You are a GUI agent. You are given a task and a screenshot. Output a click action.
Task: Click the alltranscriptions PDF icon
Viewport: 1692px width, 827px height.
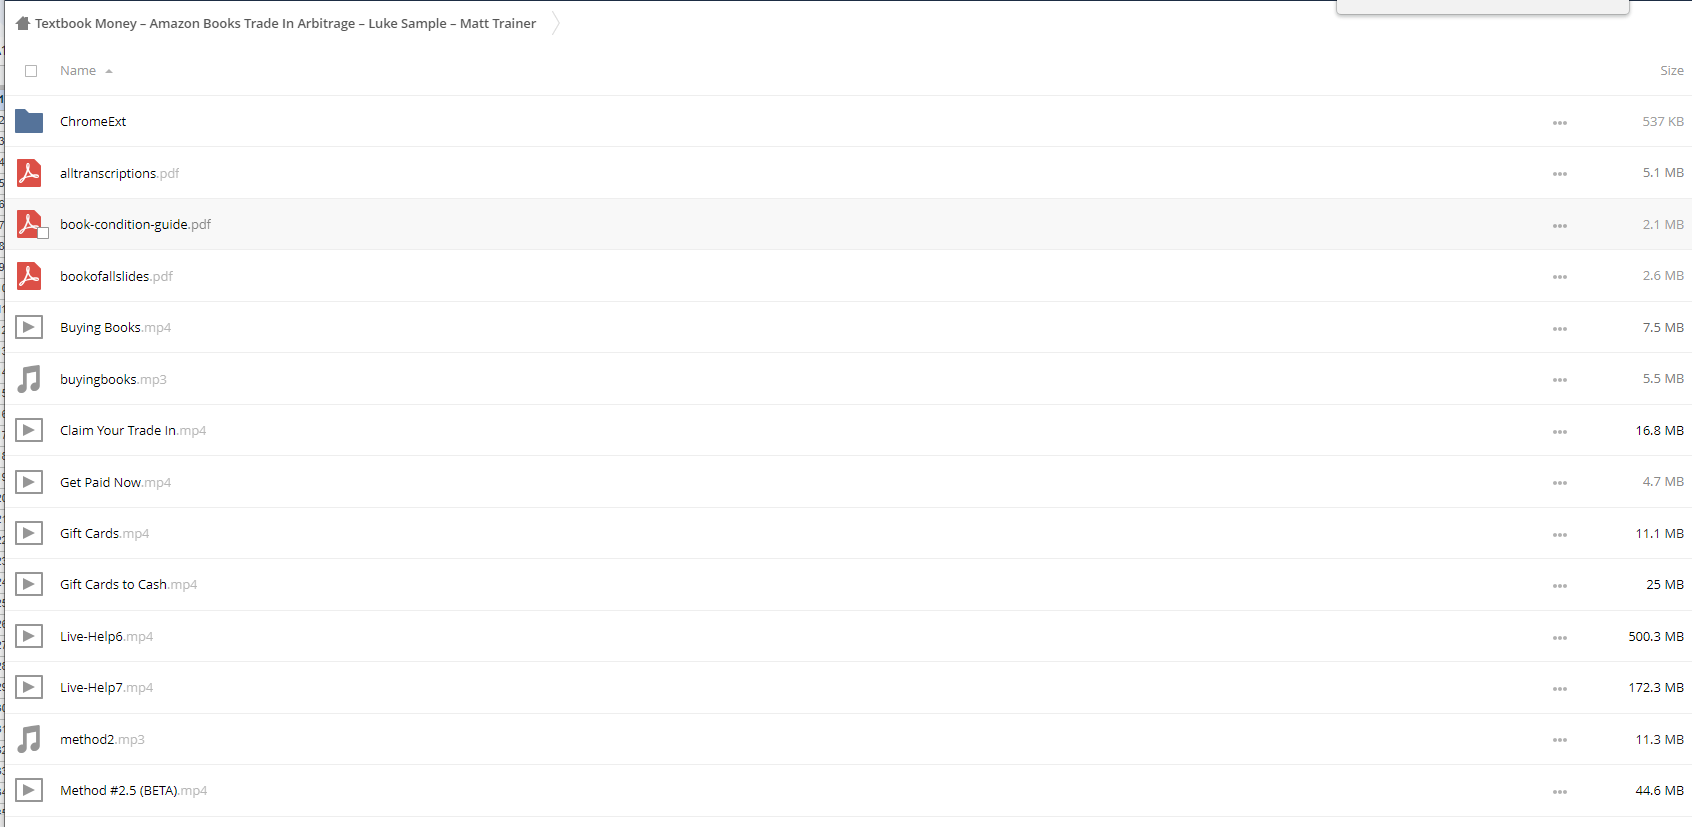pyautogui.click(x=29, y=173)
